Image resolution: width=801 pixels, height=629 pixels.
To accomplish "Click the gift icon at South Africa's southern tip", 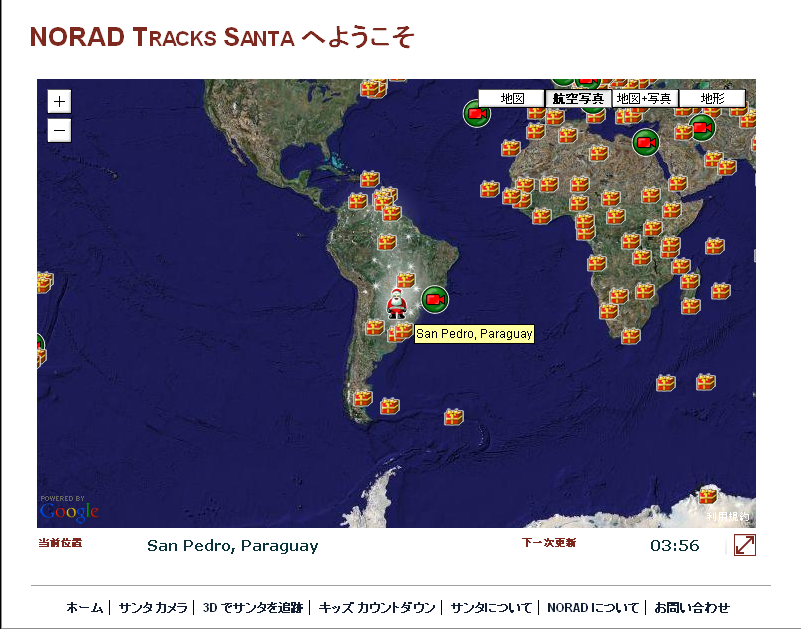I will 631,336.
